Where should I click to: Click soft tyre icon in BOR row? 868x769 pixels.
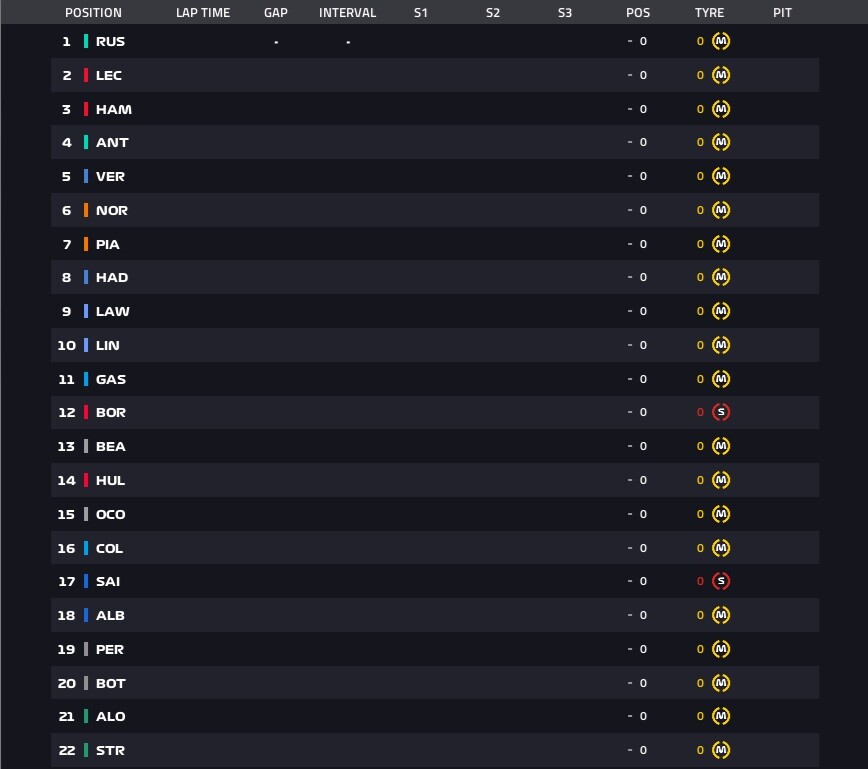[x=721, y=412]
